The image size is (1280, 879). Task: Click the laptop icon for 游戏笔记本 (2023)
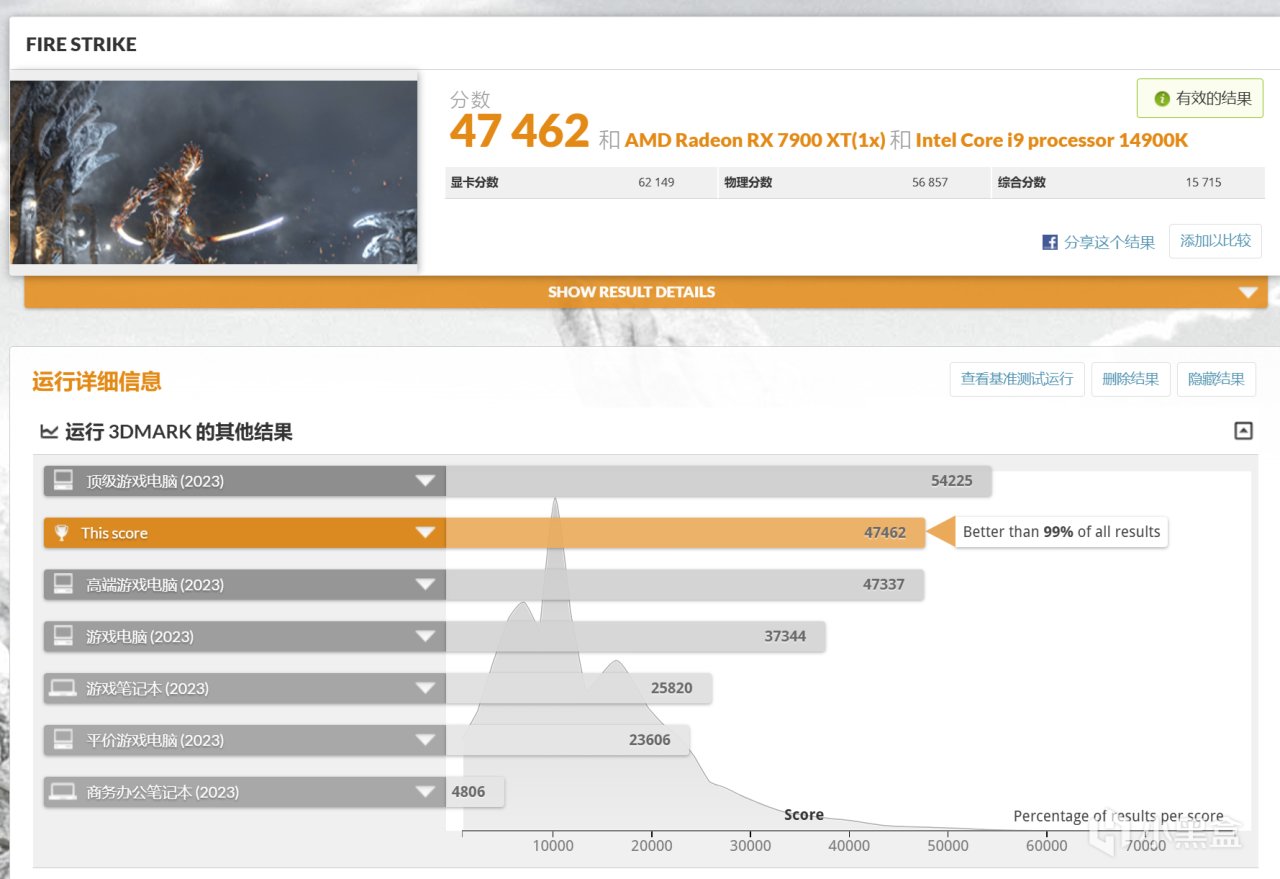[63, 688]
